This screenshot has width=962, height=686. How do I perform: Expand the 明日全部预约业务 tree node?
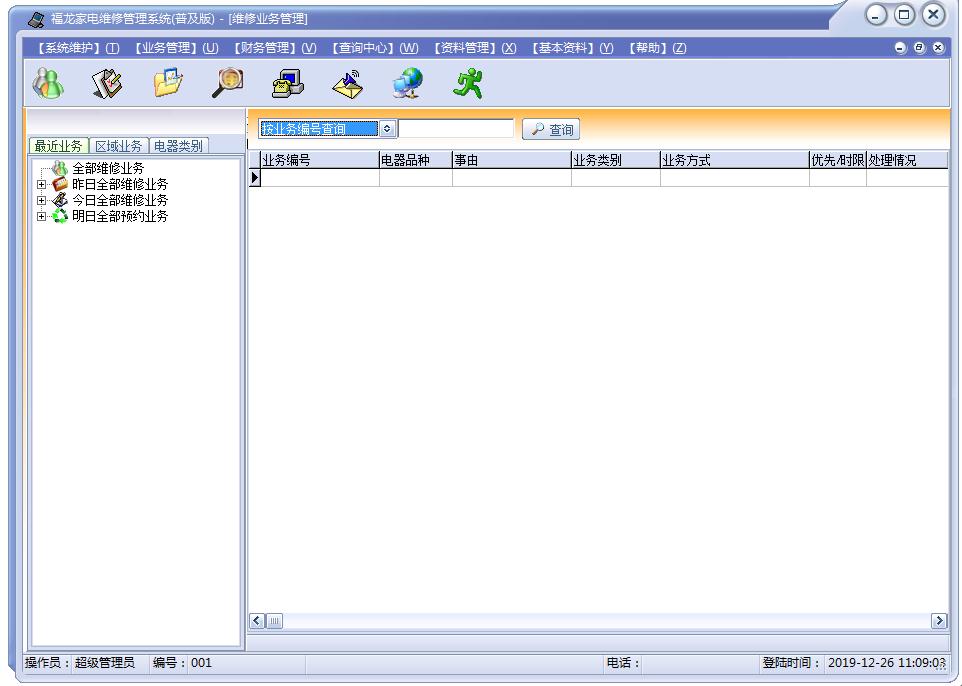coord(41,216)
